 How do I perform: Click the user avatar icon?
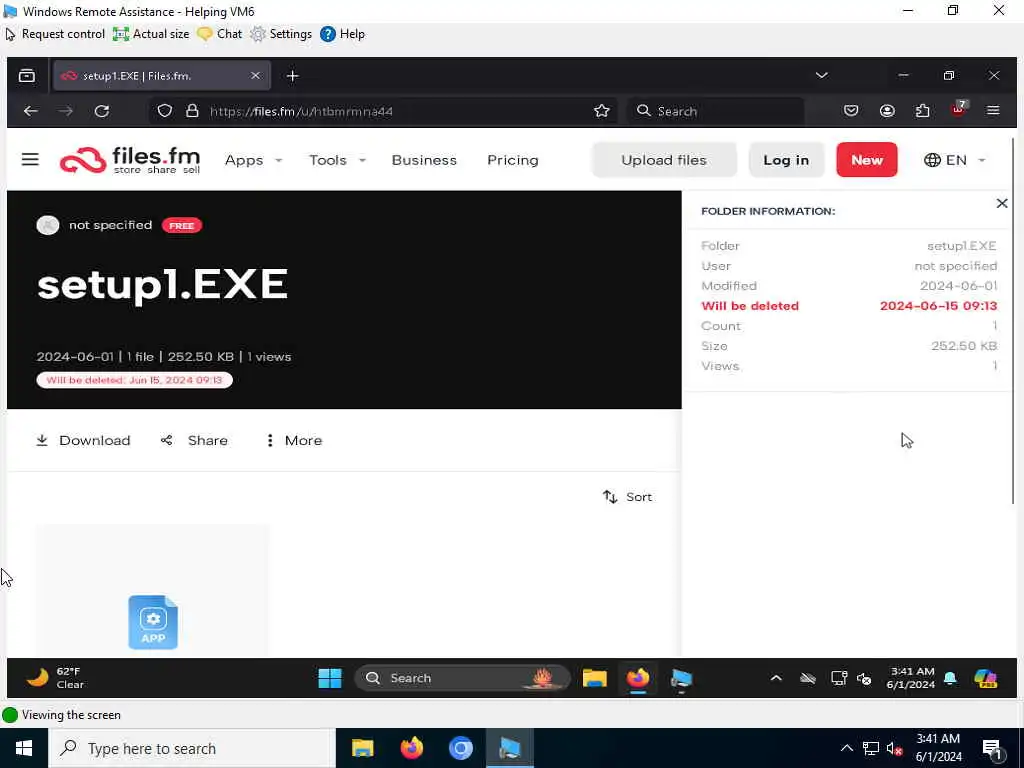pyautogui.click(x=48, y=225)
